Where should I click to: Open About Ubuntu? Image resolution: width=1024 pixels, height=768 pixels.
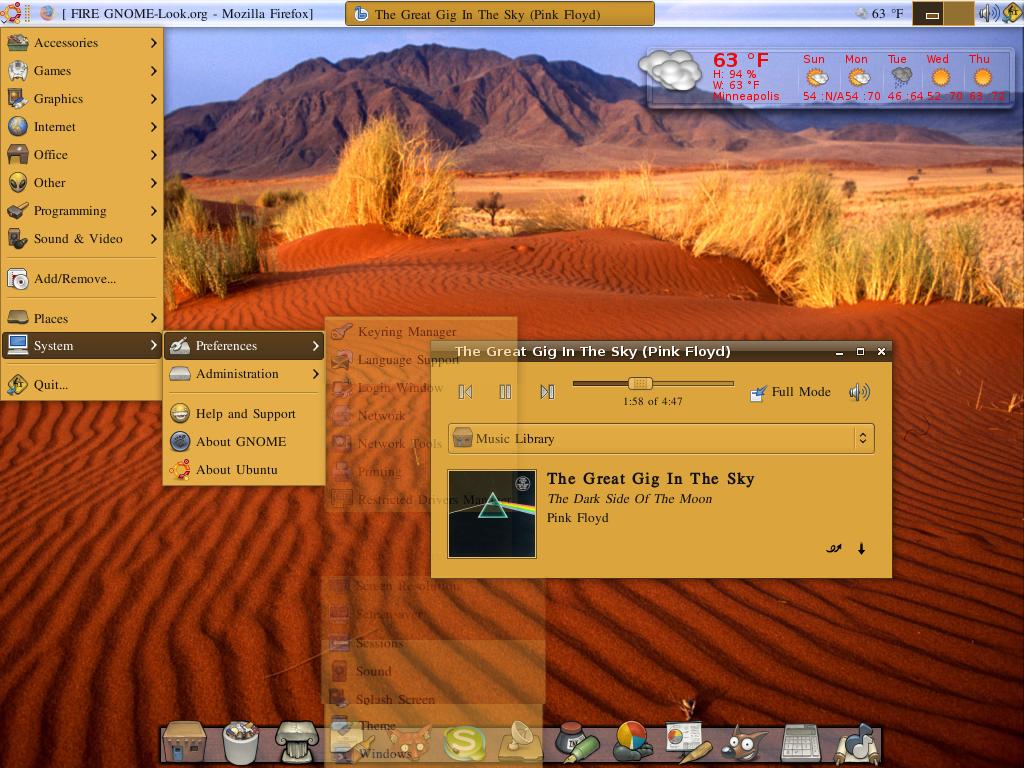coord(244,470)
